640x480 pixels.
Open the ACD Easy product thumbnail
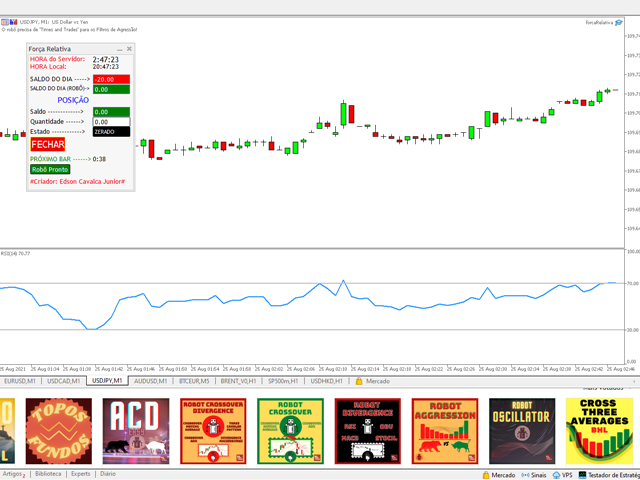click(136, 431)
